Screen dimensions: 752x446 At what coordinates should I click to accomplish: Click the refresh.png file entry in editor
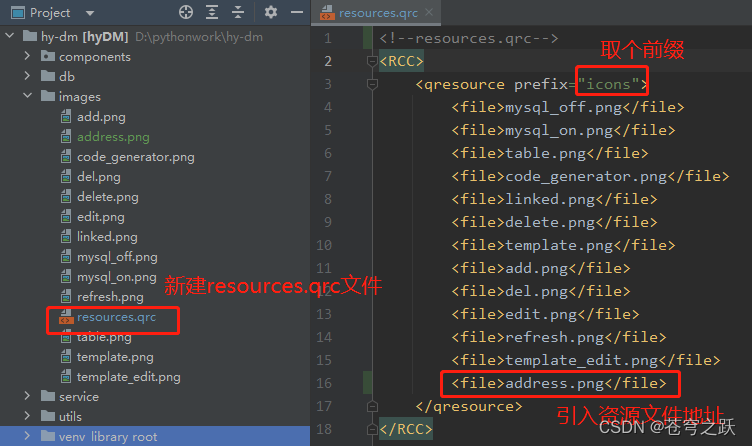pos(559,337)
